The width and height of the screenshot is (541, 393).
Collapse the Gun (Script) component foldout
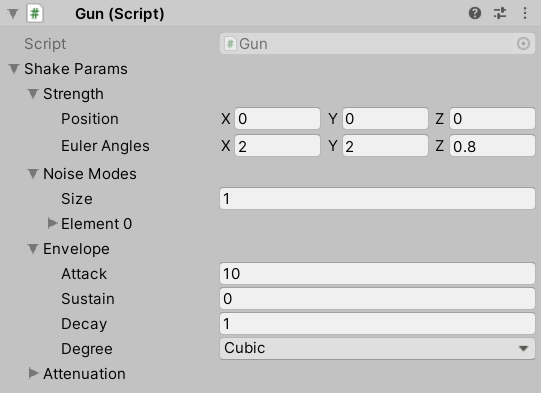click(13, 14)
